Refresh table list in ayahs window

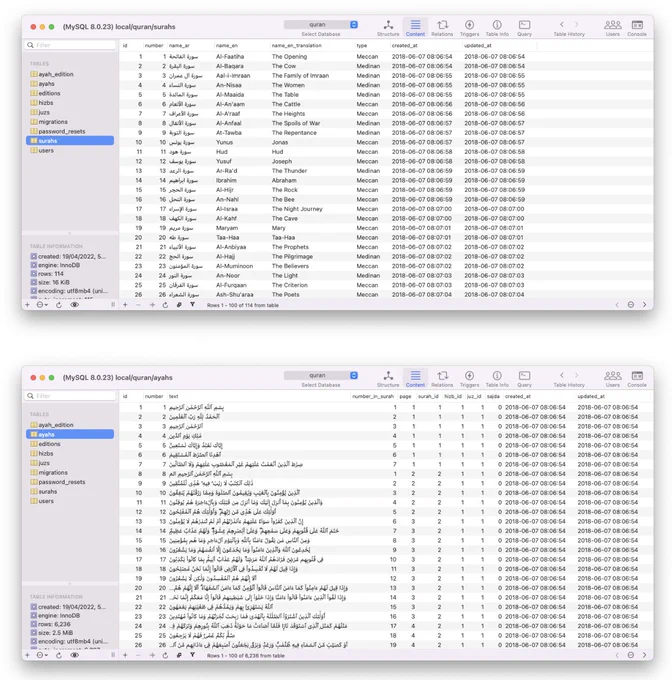click(59, 655)
